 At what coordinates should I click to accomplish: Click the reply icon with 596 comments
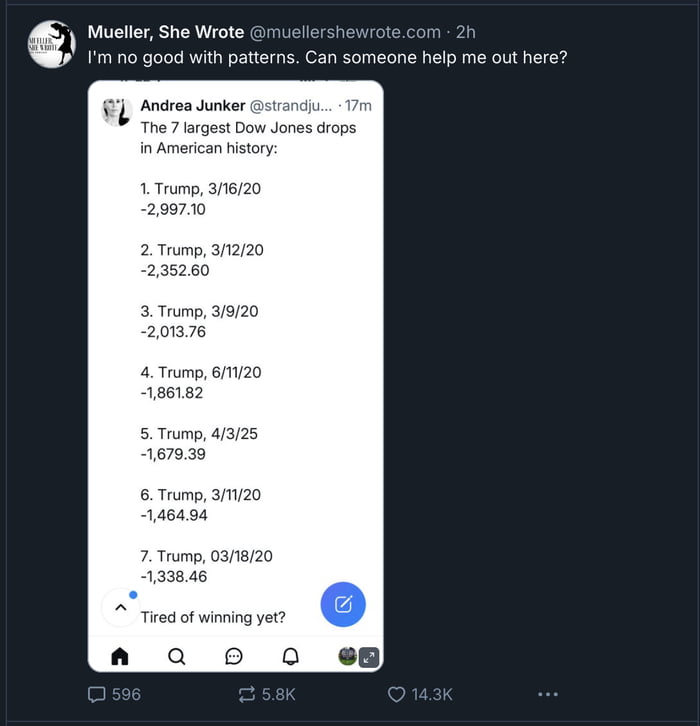[x=98, y=693]
